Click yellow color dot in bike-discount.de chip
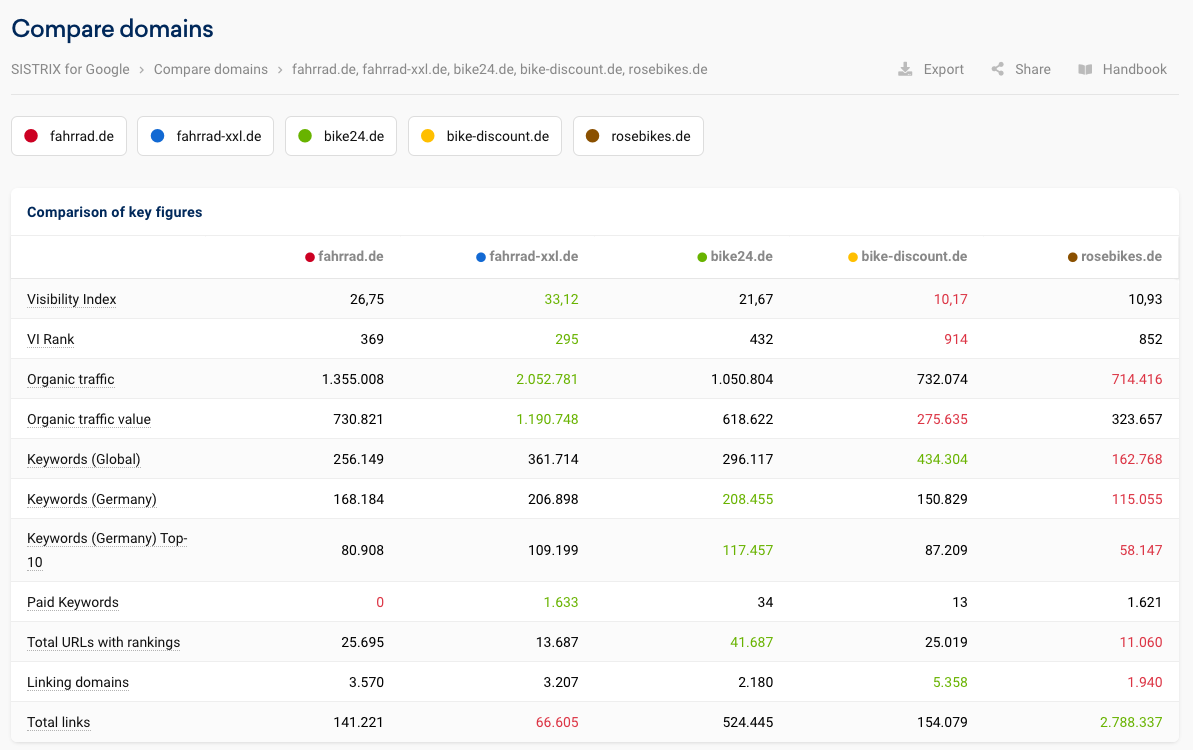 pos(428,136)
